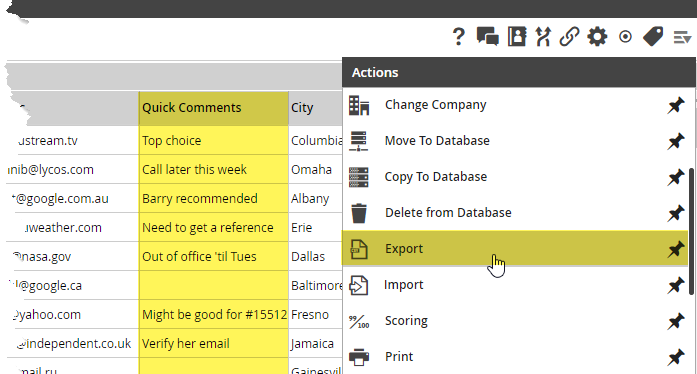This screenshot has height=374, width=697.
Task: Open the chat messages icon
Action: (x=488, y=36)
